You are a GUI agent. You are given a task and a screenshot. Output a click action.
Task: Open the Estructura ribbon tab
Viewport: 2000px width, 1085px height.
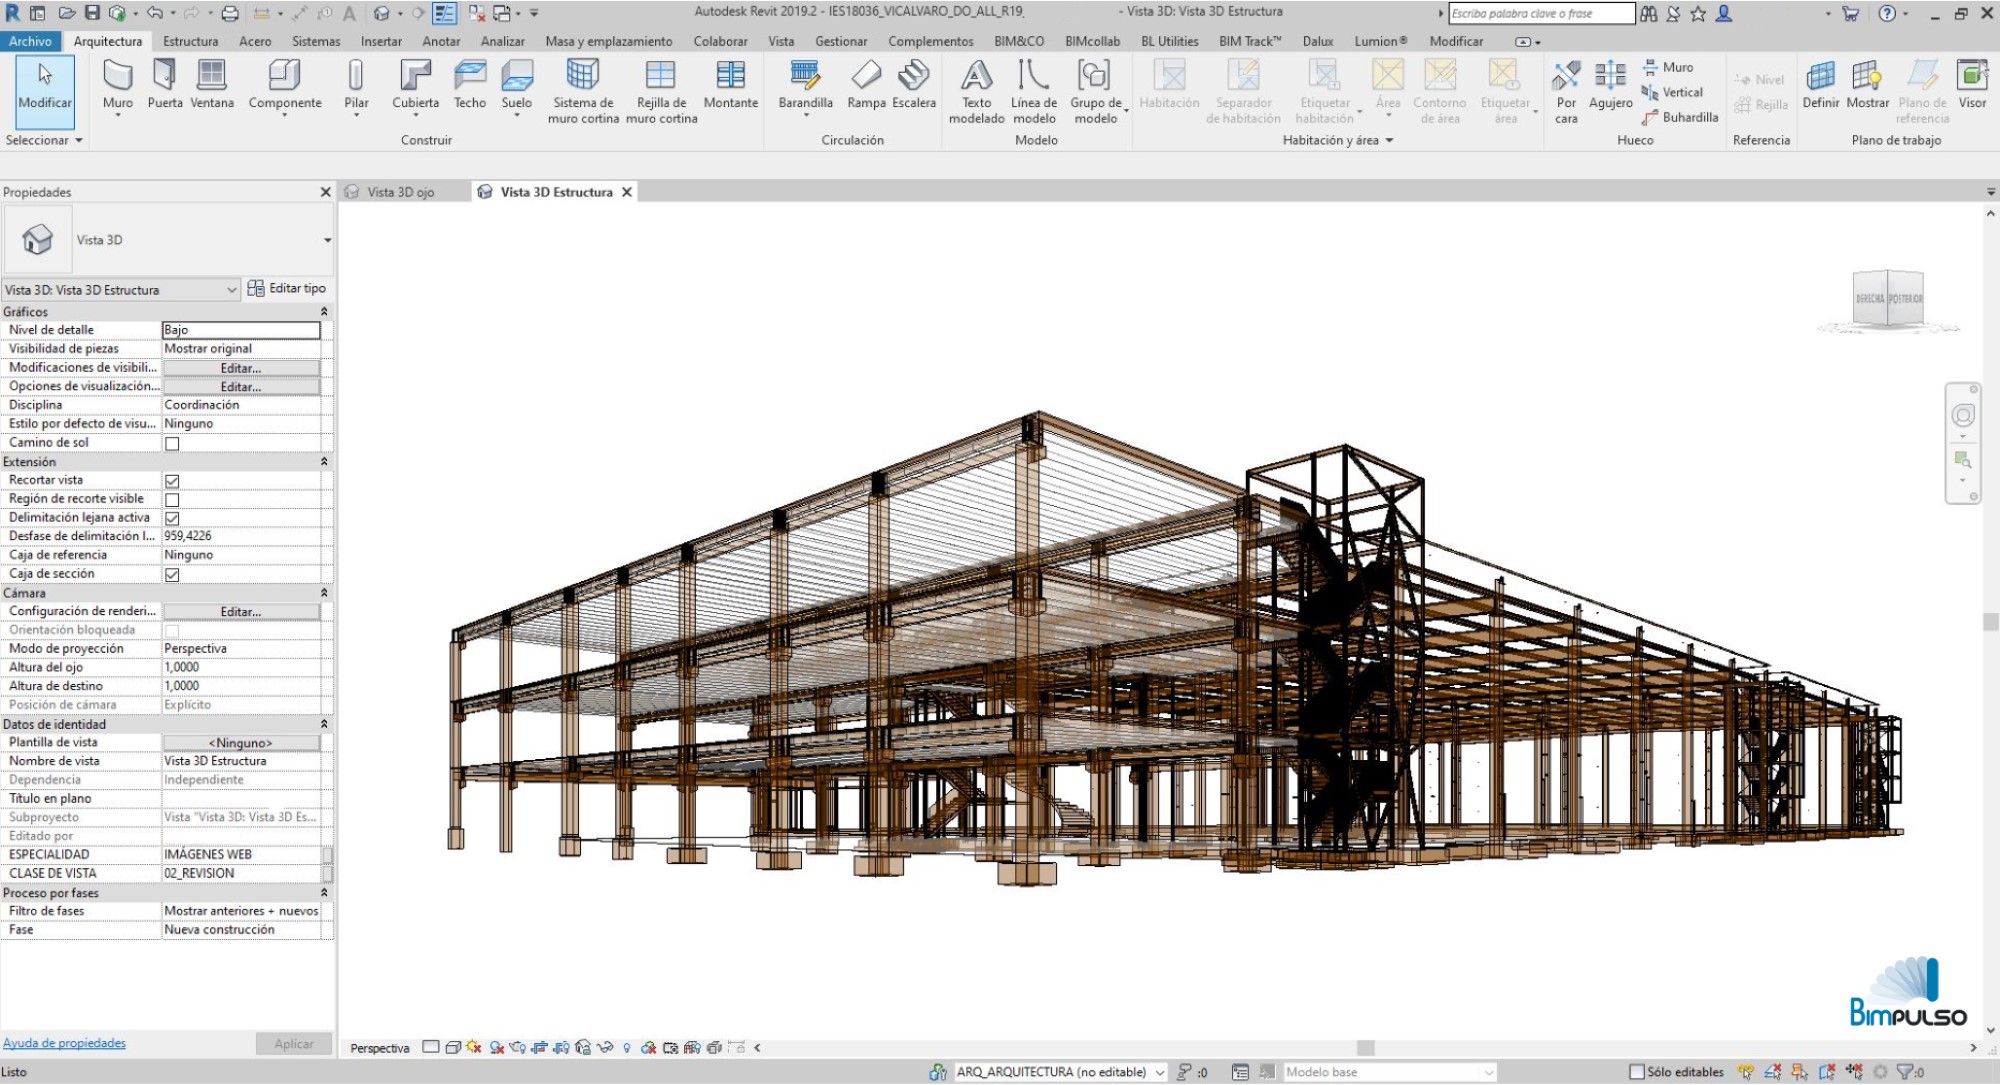[190, 41]
